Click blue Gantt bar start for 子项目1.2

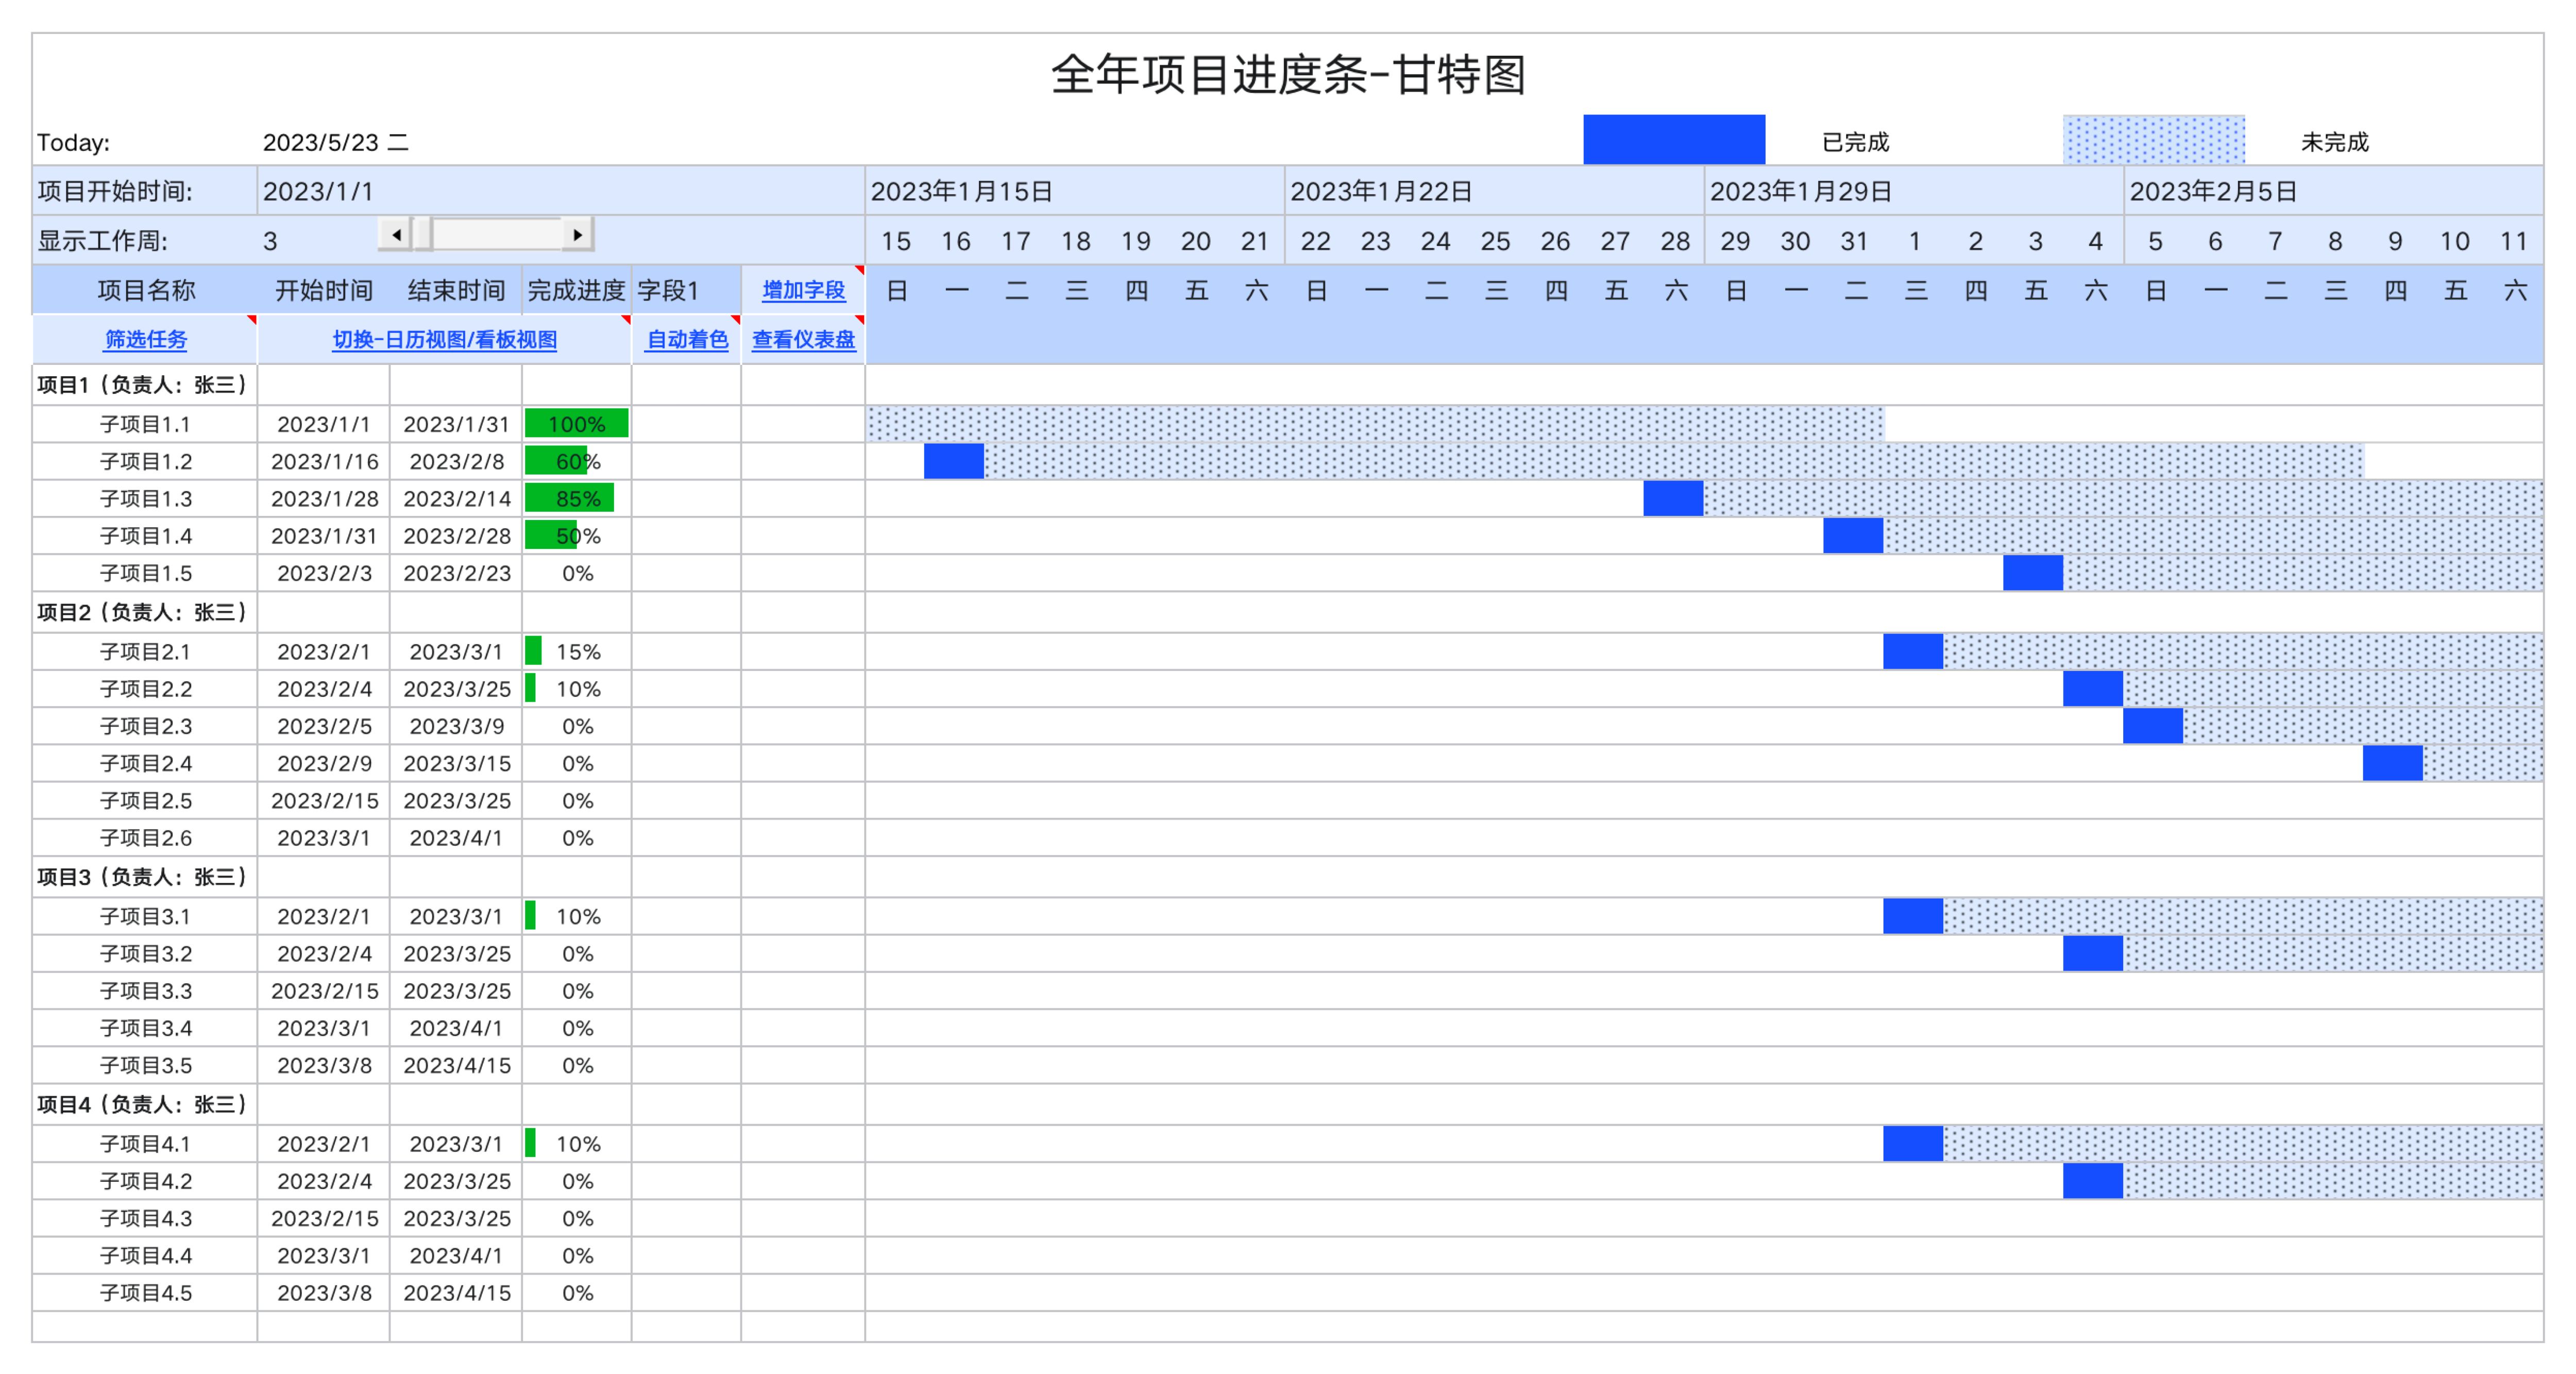[953, 462]
